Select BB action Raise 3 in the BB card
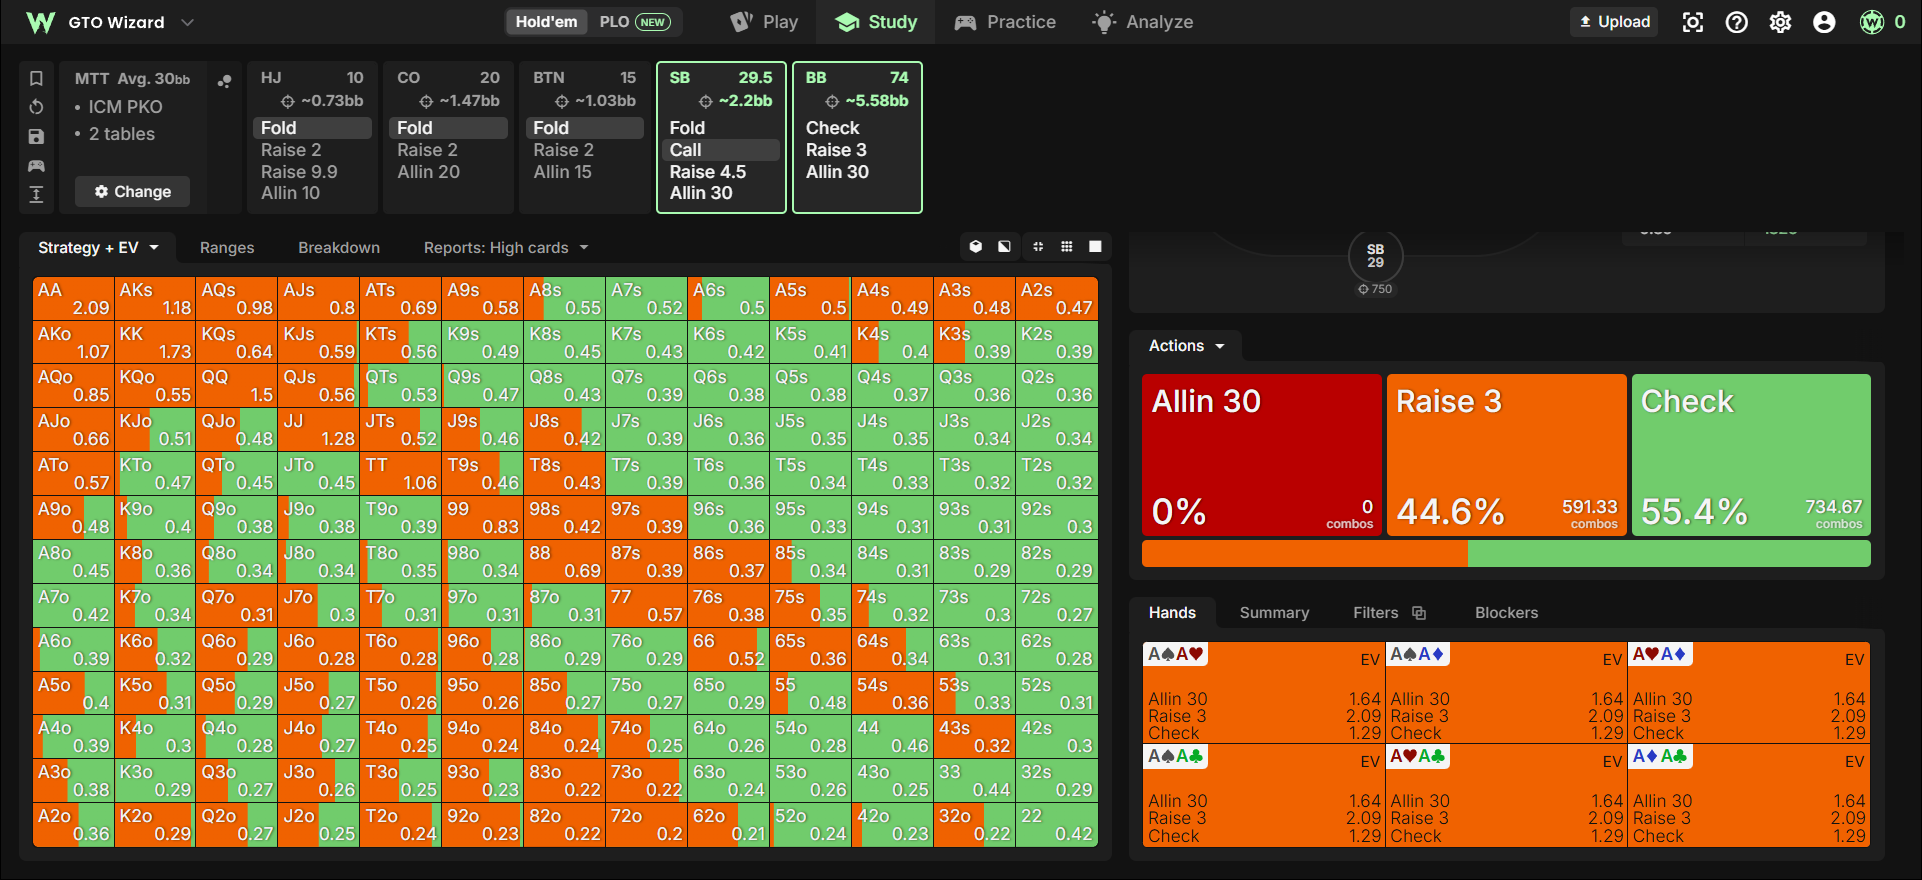The height and width of the screenshot is (880, 1922). (836, 150)
